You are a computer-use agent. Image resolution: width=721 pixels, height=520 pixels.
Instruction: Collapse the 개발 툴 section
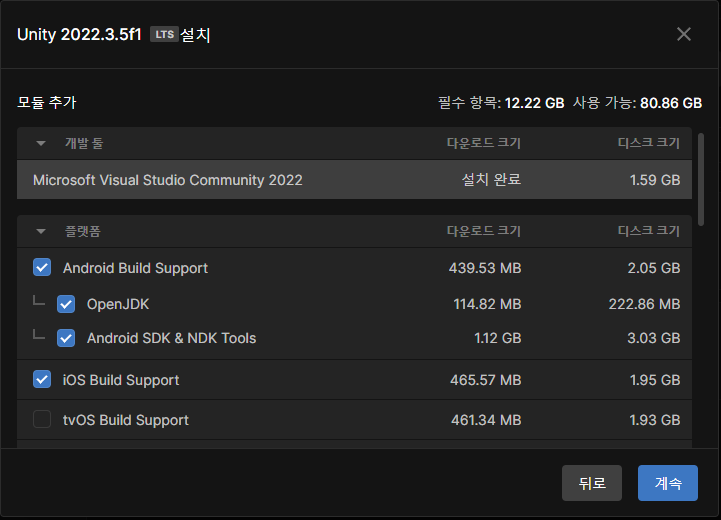[41, 143]
